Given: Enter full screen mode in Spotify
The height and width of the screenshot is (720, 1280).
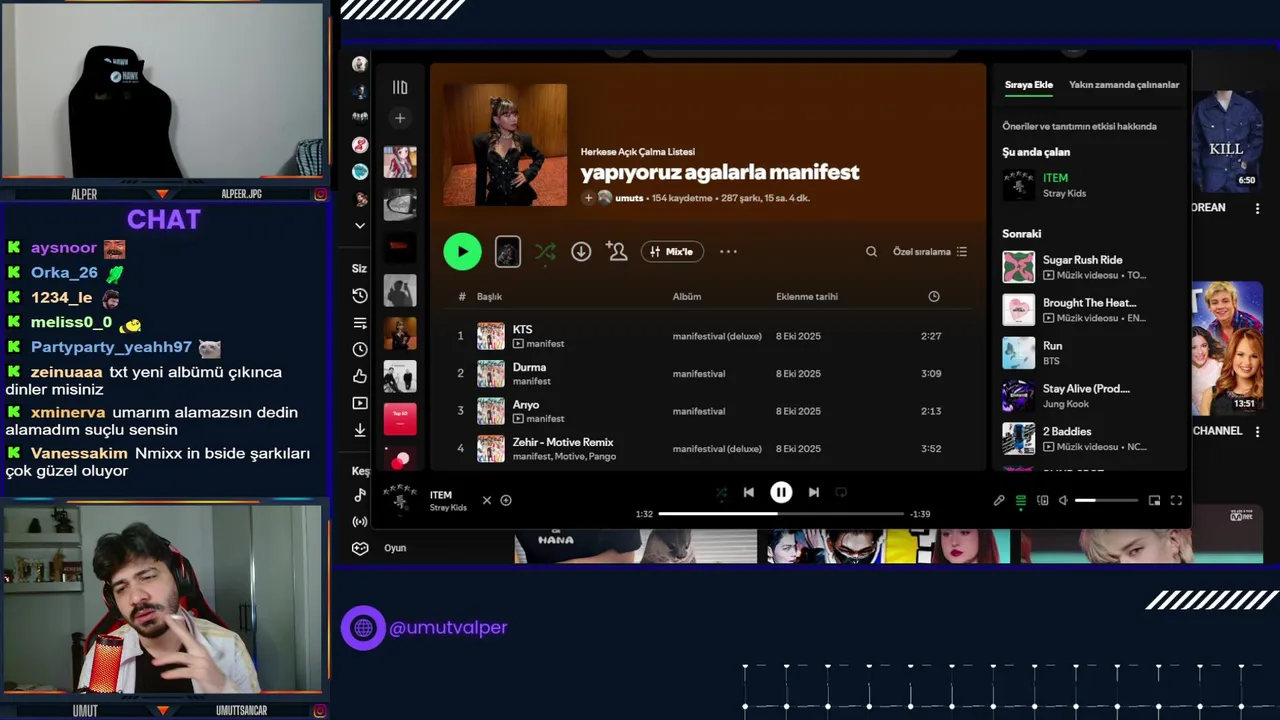Looking at the screenshot, I should [1176, 501].
